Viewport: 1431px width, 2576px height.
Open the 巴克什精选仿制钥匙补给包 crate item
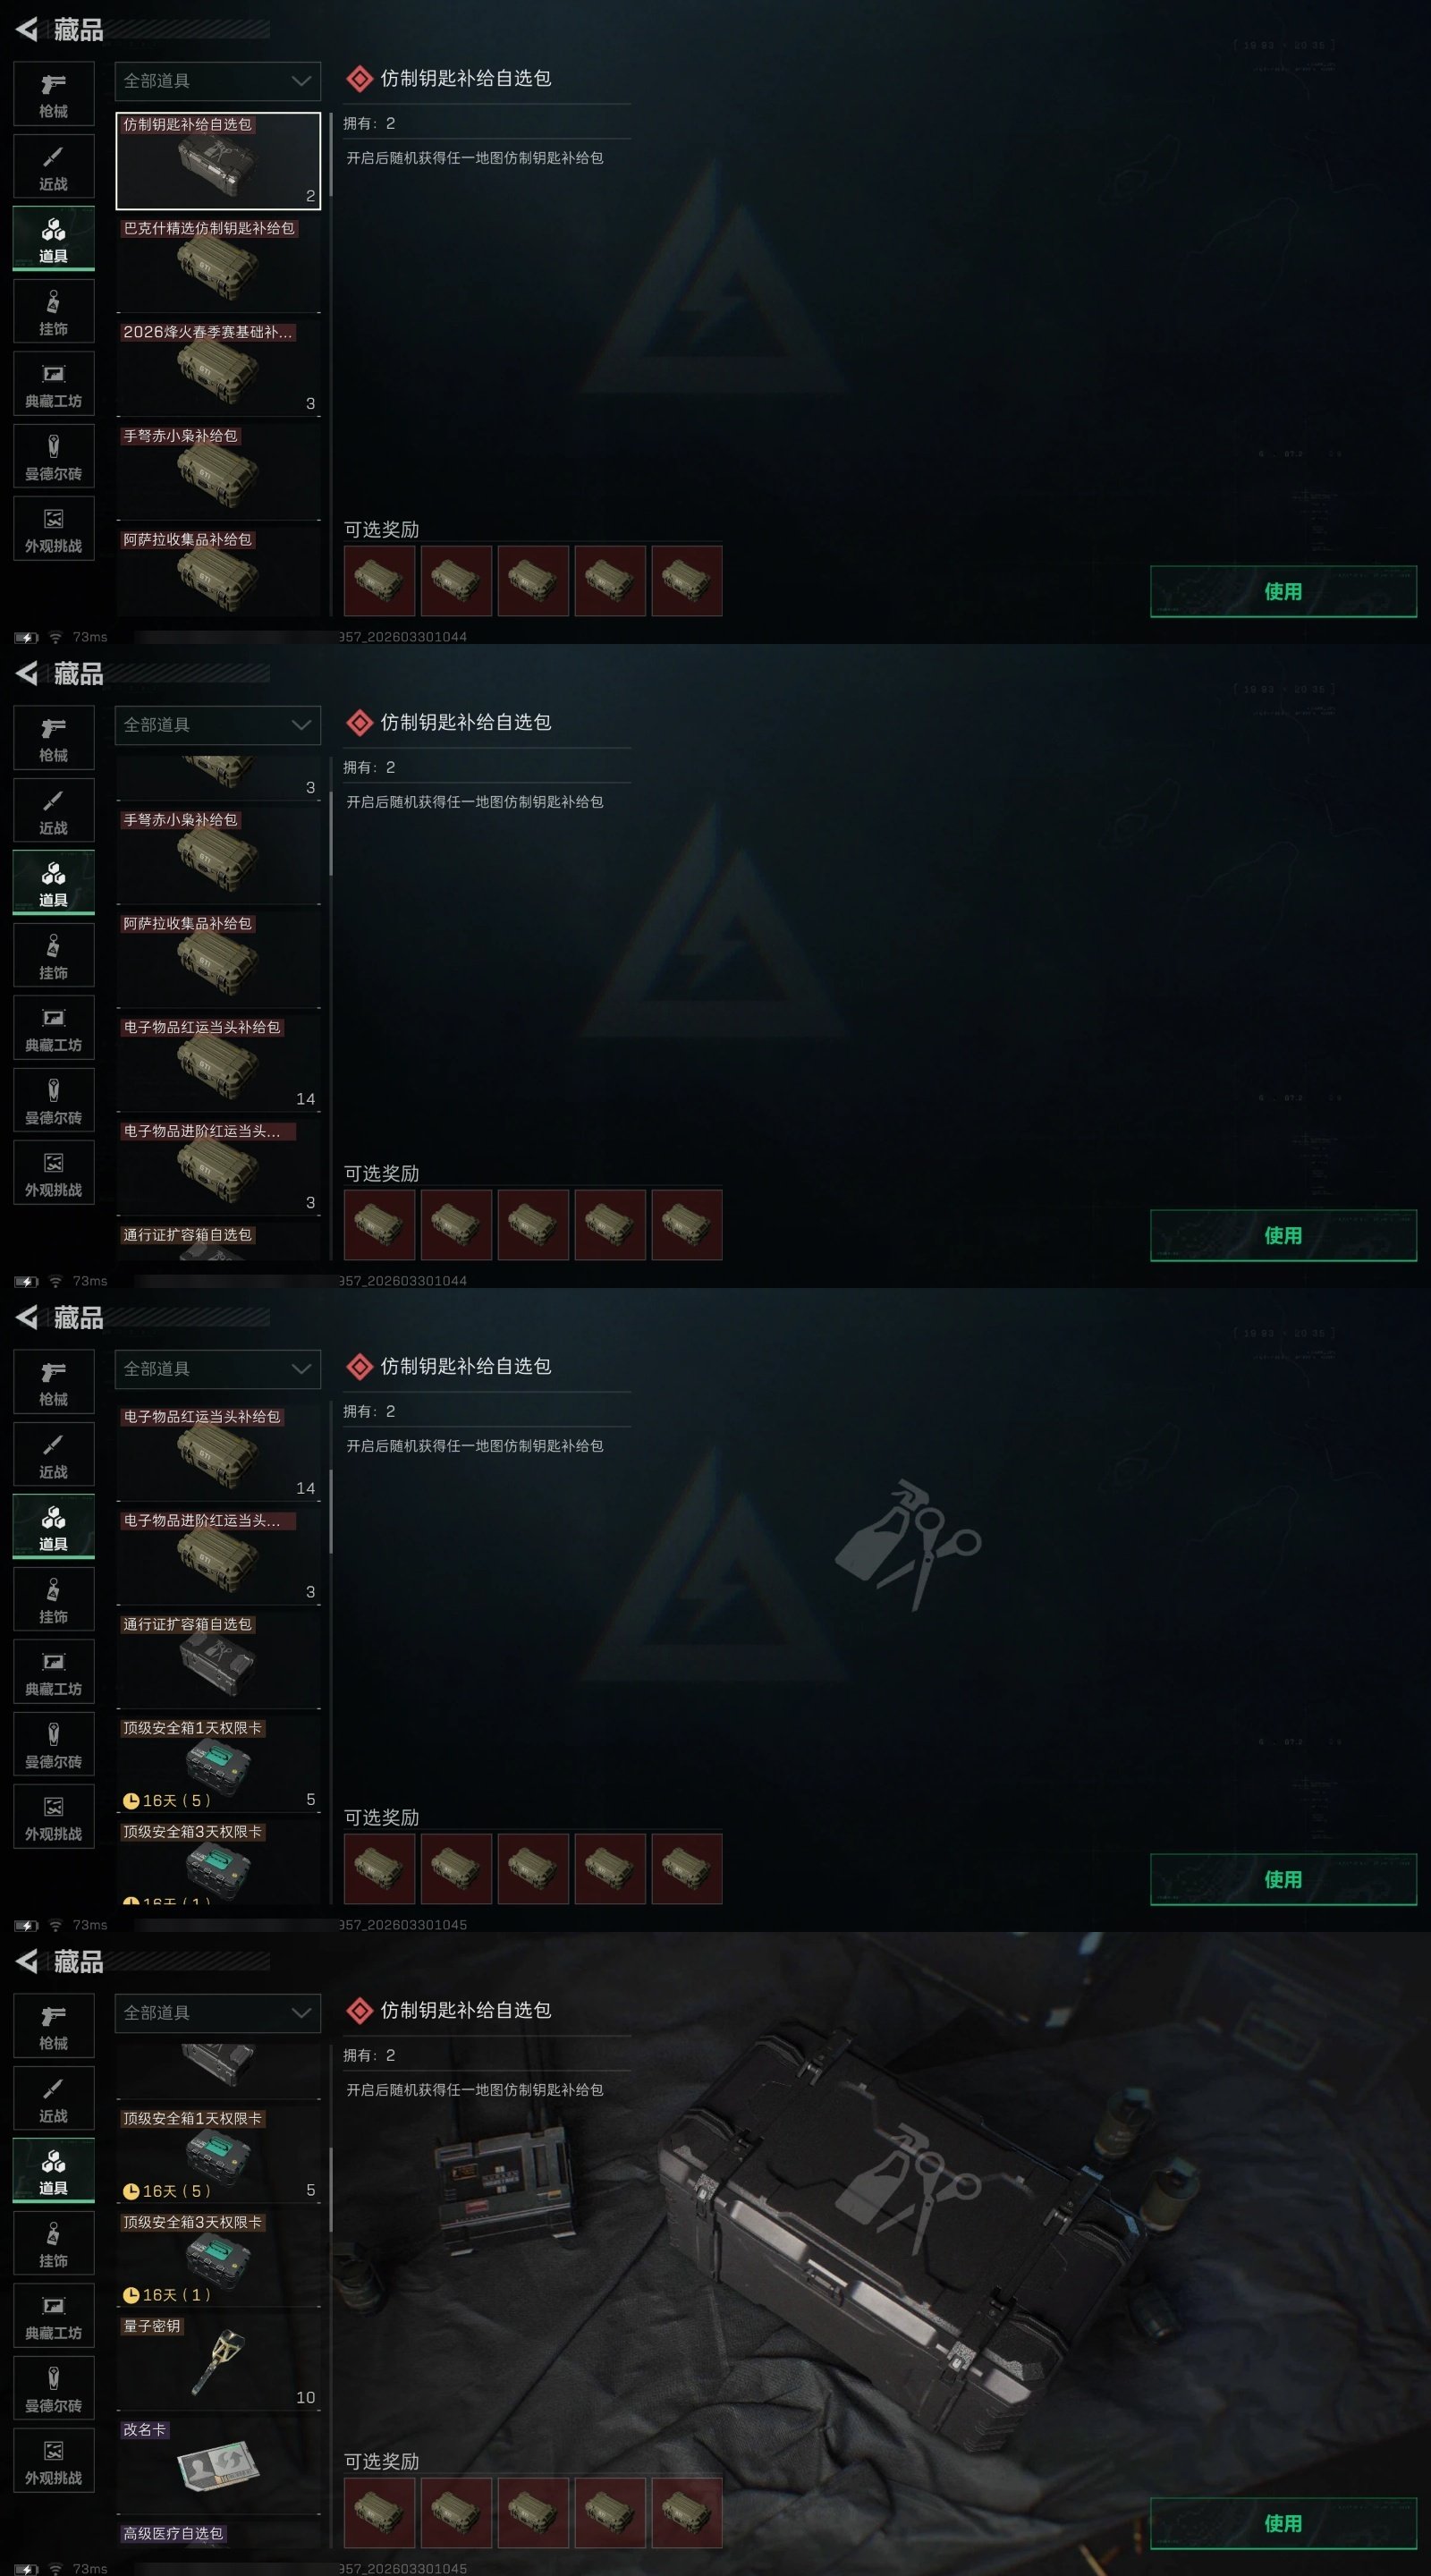[218, 264]
